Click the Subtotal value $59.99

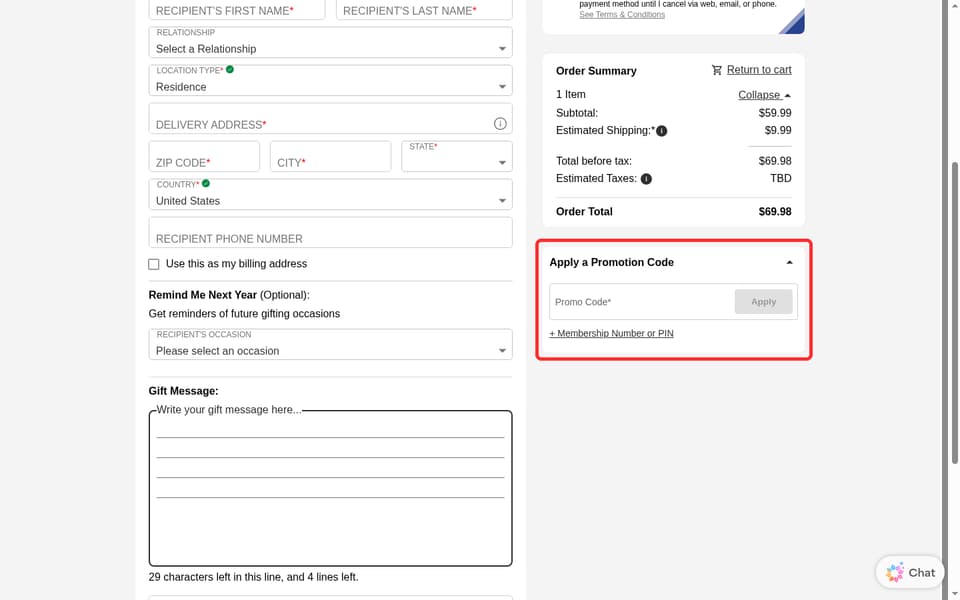tap(774, 113)
